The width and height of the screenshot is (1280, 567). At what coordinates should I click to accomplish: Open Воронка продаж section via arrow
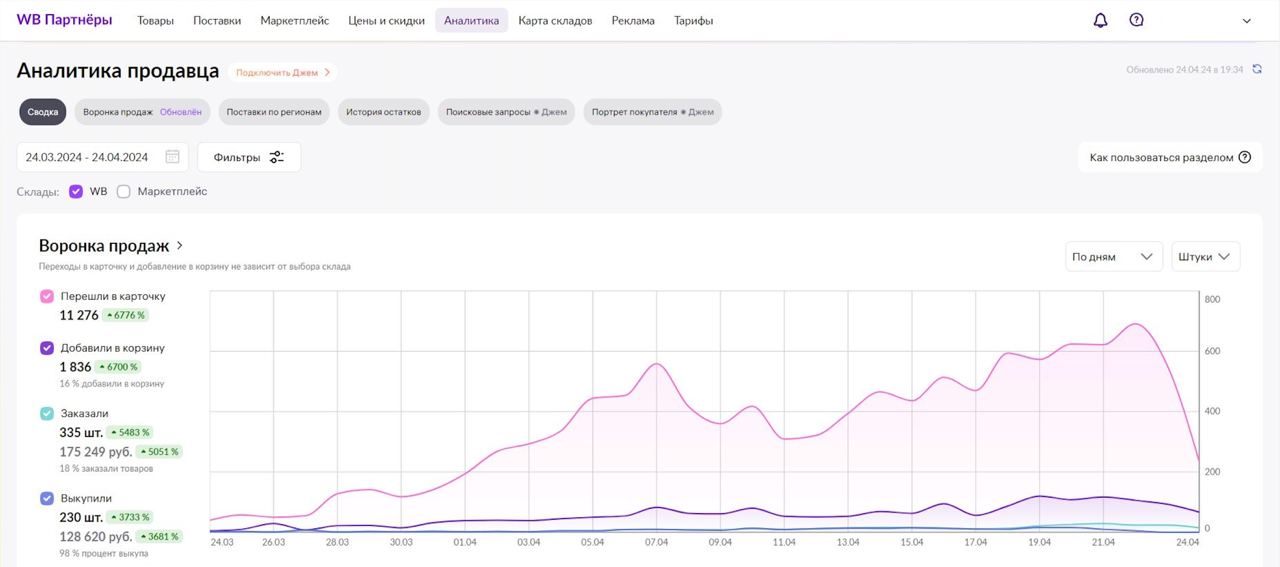pos(180,245)
